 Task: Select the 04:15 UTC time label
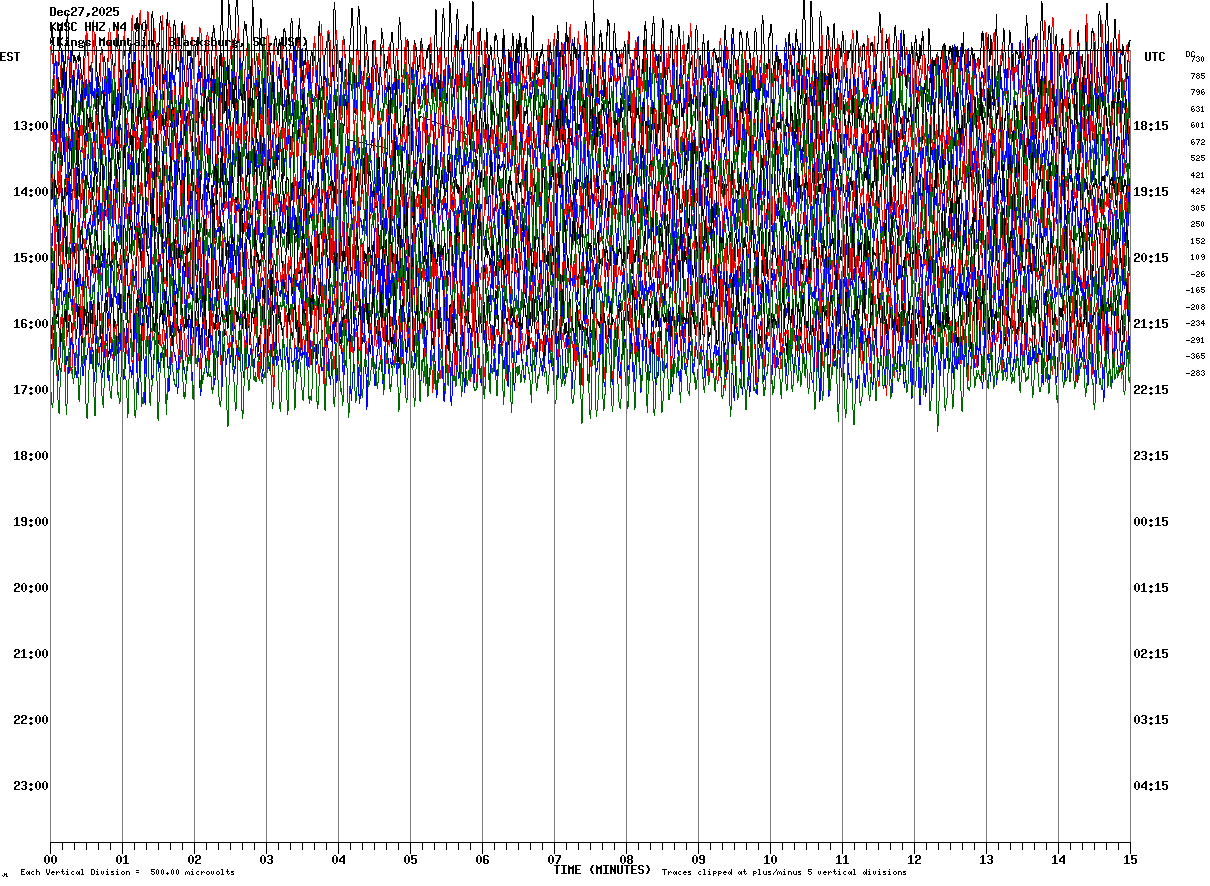[1150, 786]
